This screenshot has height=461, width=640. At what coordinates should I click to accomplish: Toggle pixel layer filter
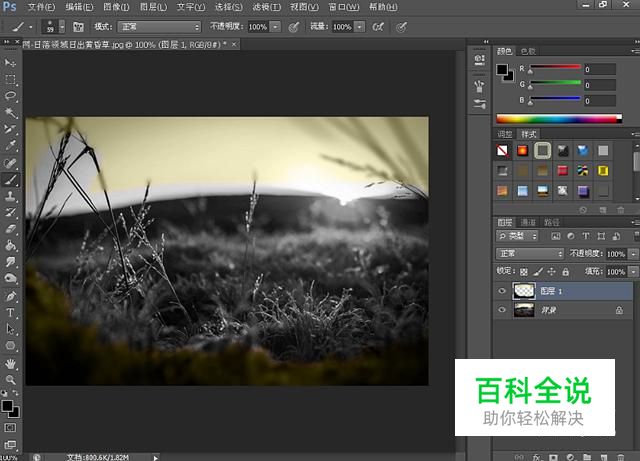[556, 236]
